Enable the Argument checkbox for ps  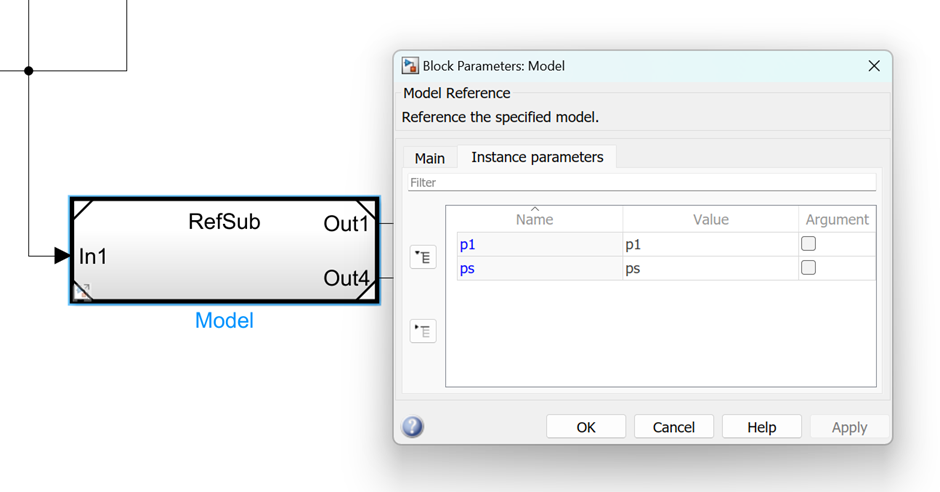pos(808,268)
